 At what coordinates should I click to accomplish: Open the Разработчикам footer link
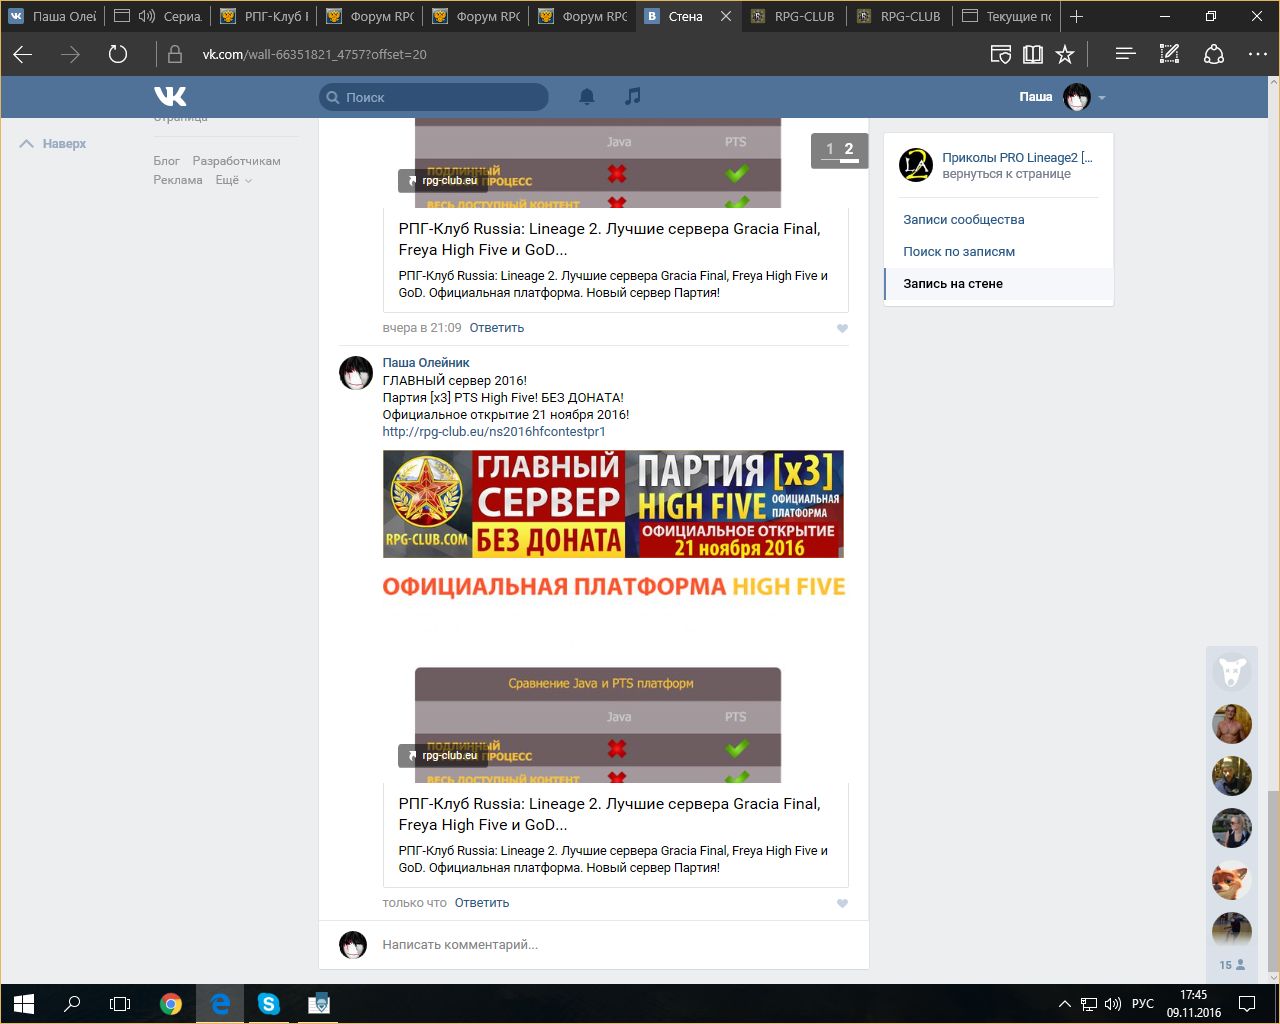237,161
